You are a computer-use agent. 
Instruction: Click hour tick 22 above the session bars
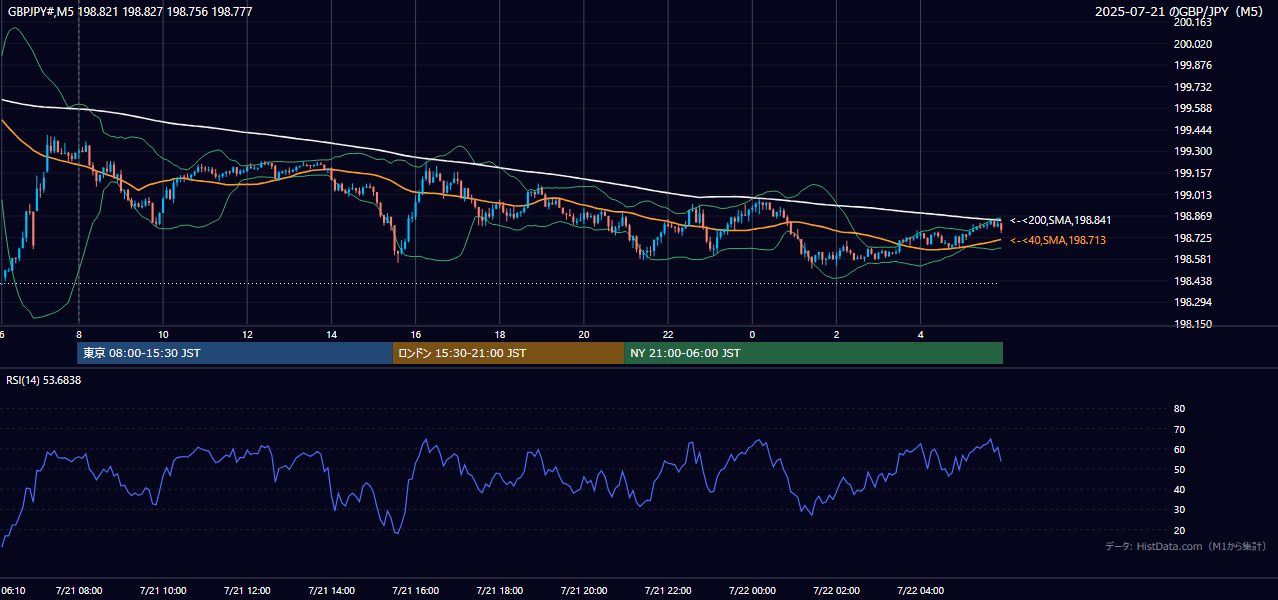click(668, 335)
